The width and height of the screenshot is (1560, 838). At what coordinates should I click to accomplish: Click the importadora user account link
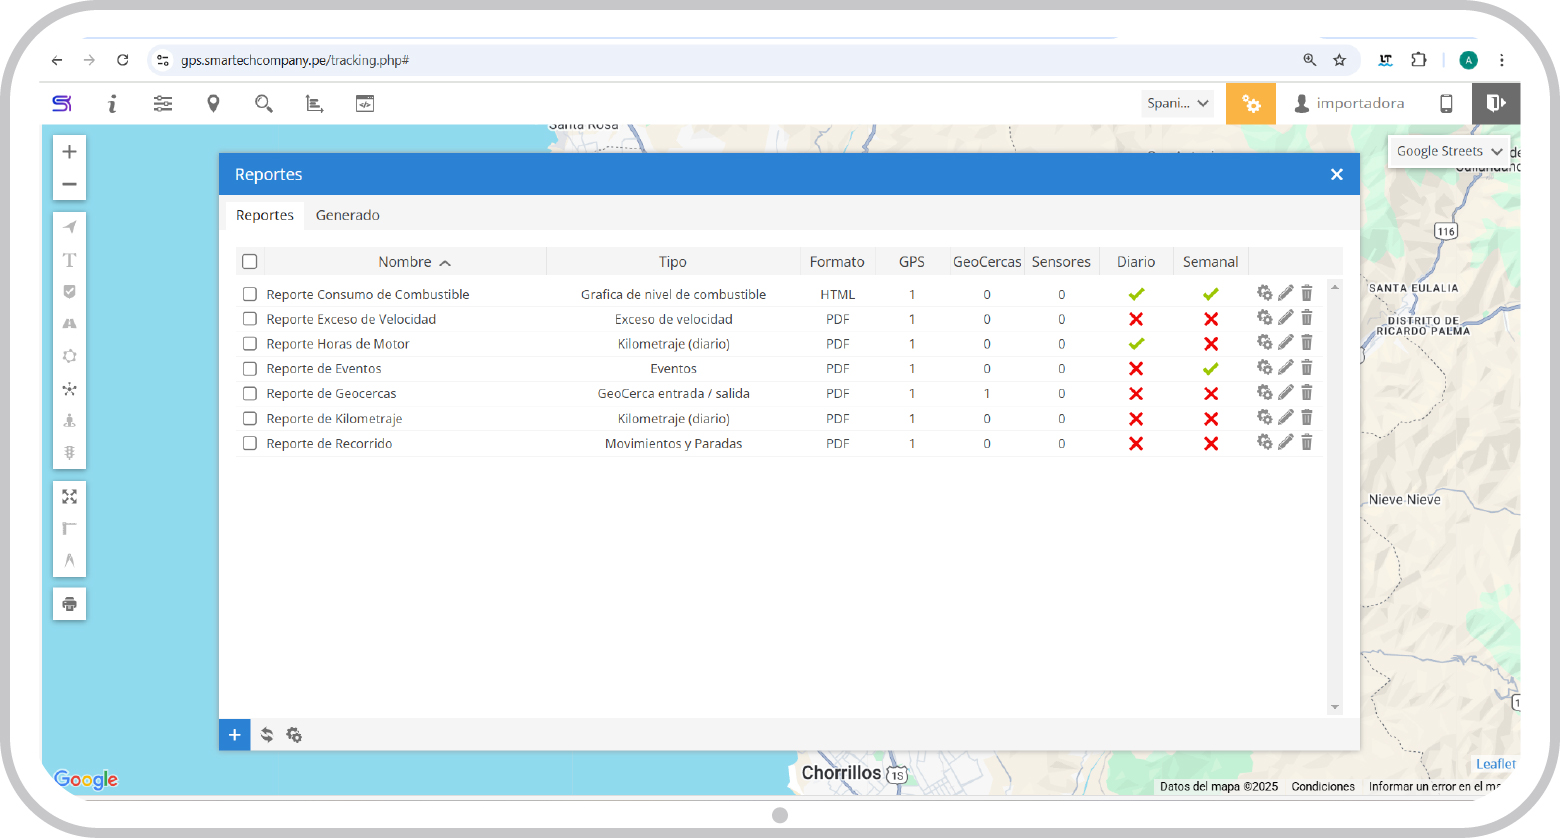point(1349,103)
